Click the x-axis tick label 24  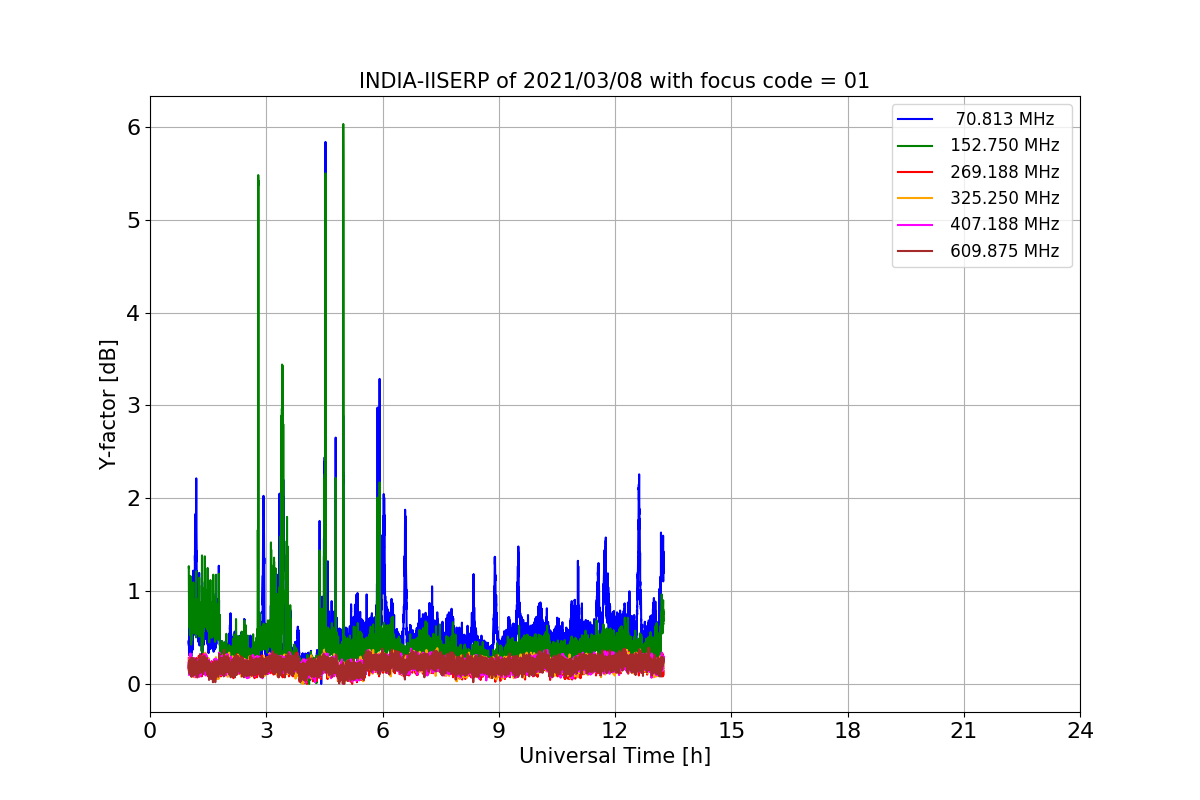coord(1080,731)
